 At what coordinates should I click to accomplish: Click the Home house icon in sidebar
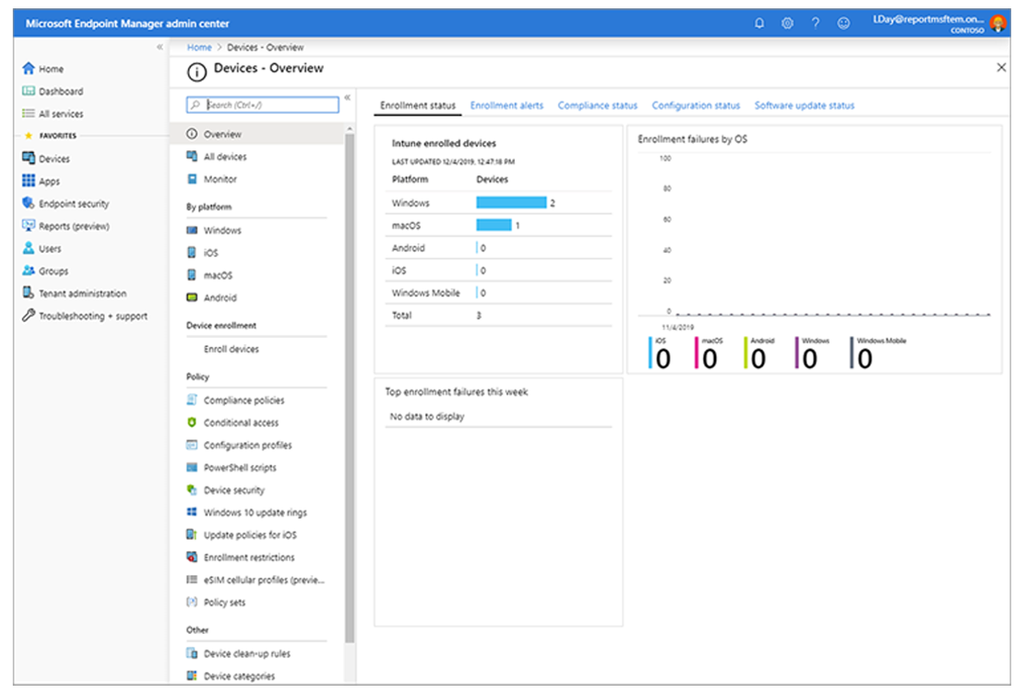pyautogui.click(x=29, y=69)
